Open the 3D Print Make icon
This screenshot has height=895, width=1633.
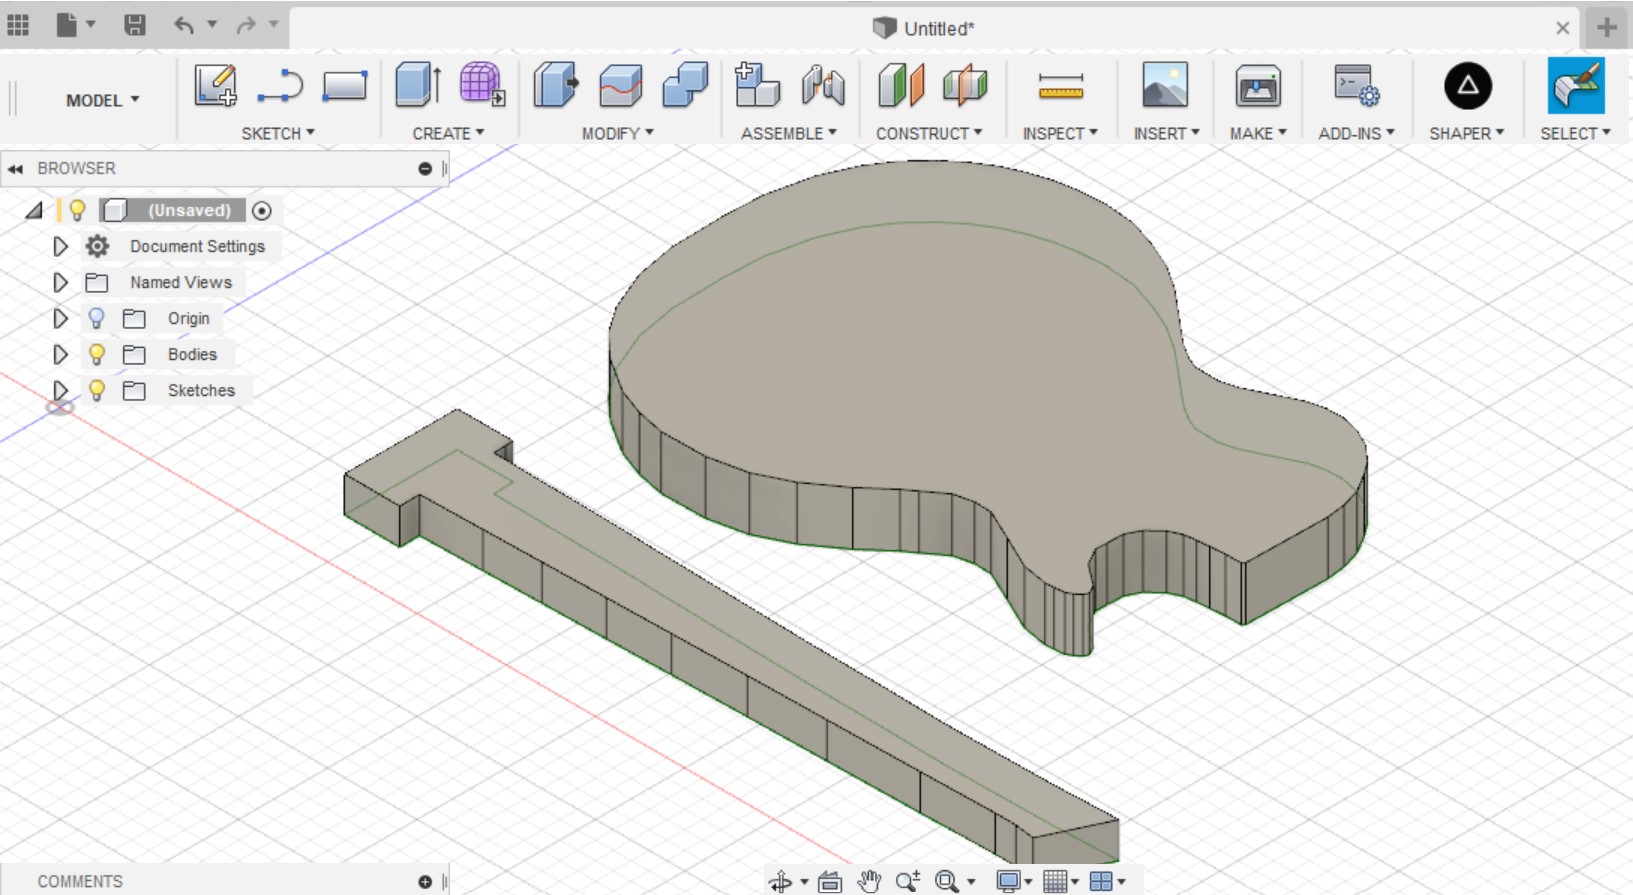[1257, 87]
